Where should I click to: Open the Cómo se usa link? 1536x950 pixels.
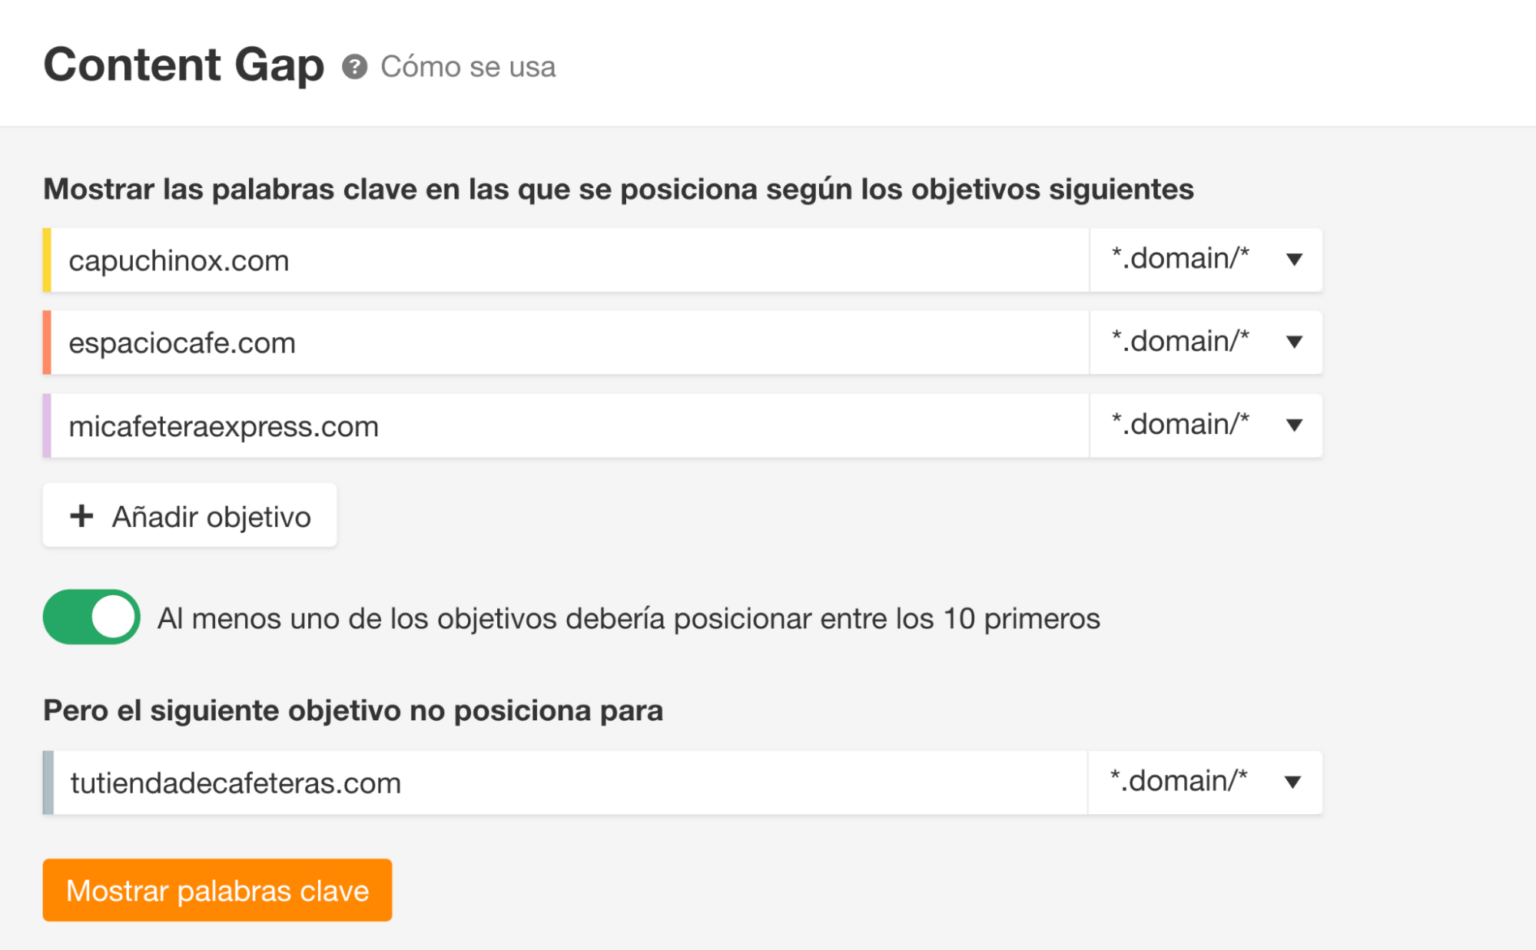467,66
